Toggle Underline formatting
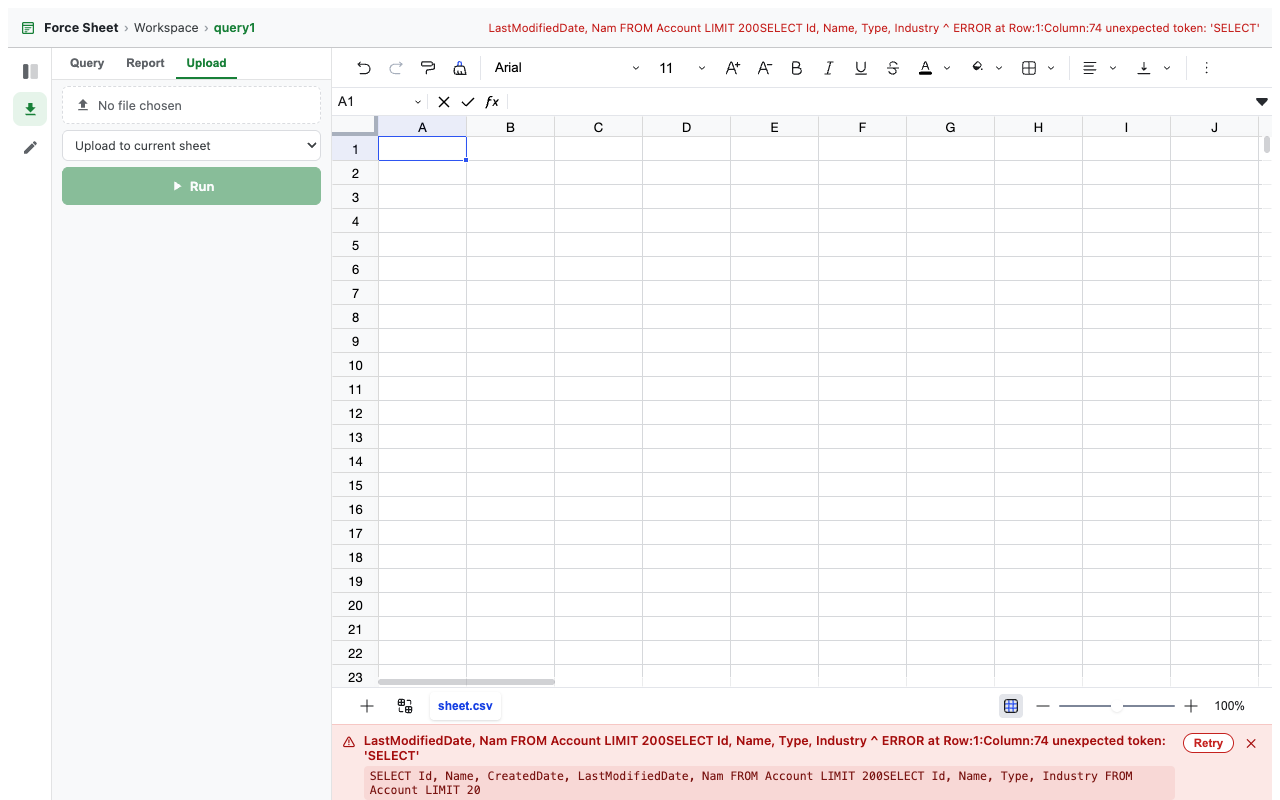 [861, 68]
